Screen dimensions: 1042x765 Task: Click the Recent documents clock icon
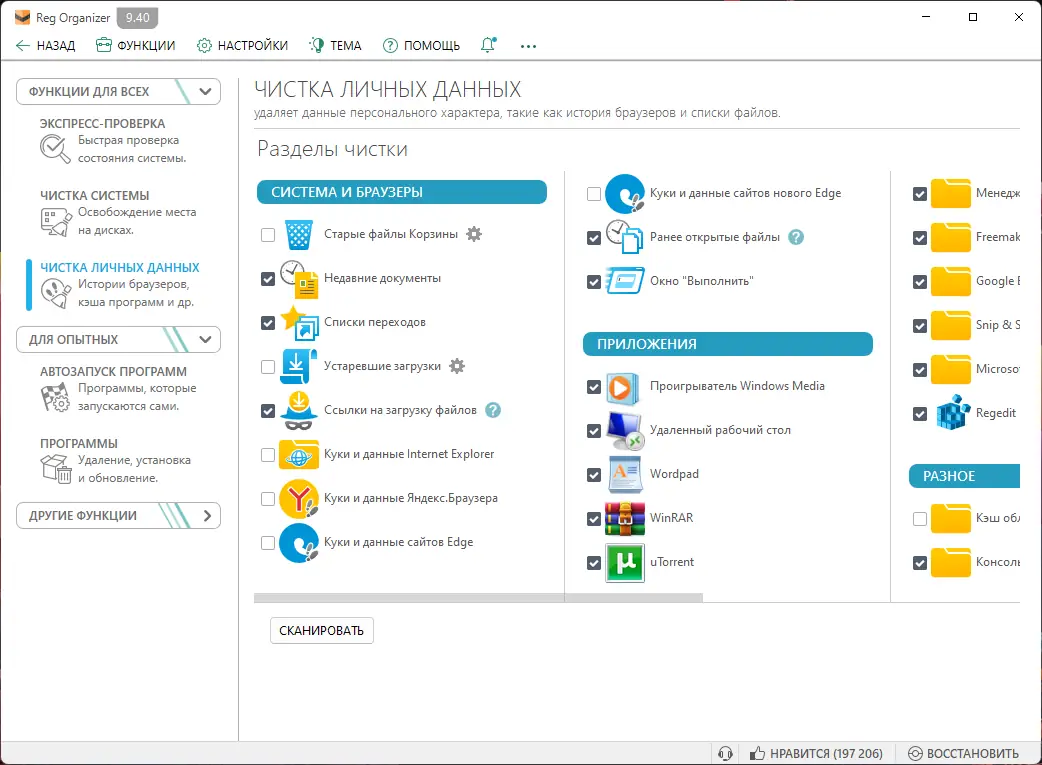[299, 278]
